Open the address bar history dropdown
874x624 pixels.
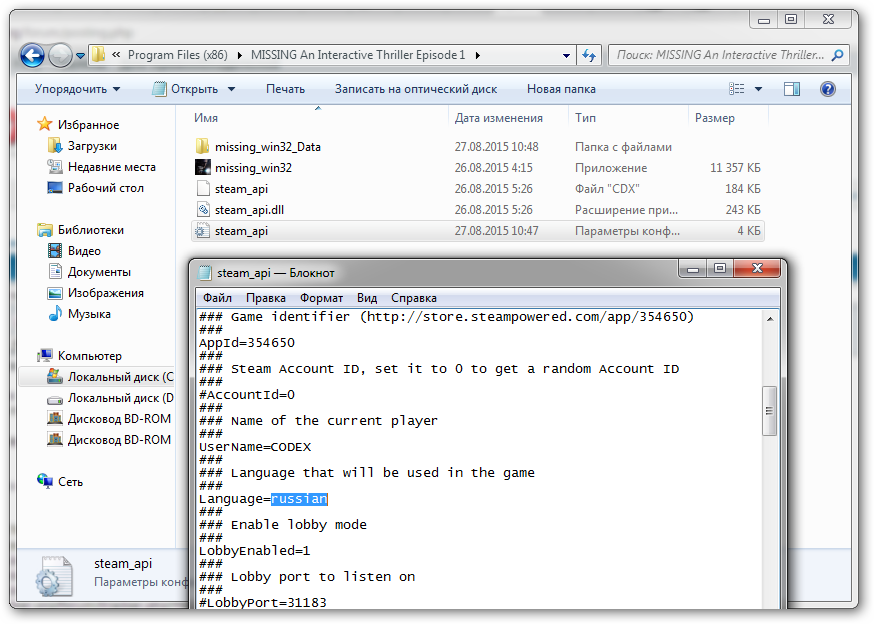point(566,55)
